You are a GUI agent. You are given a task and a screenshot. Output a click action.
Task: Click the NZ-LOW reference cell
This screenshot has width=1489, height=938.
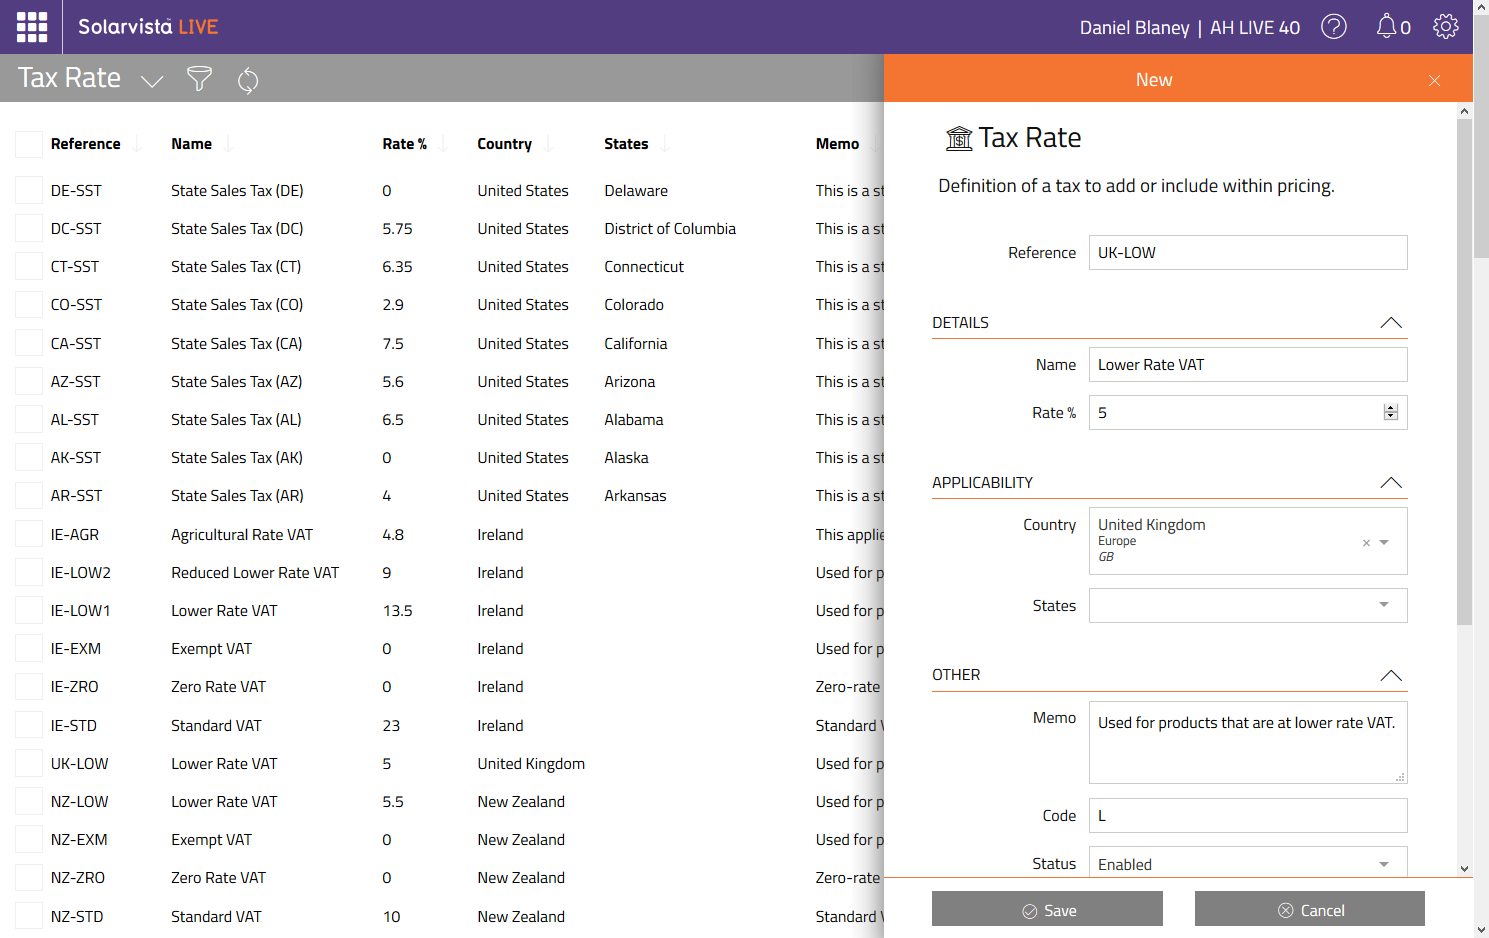pos(79,801)
